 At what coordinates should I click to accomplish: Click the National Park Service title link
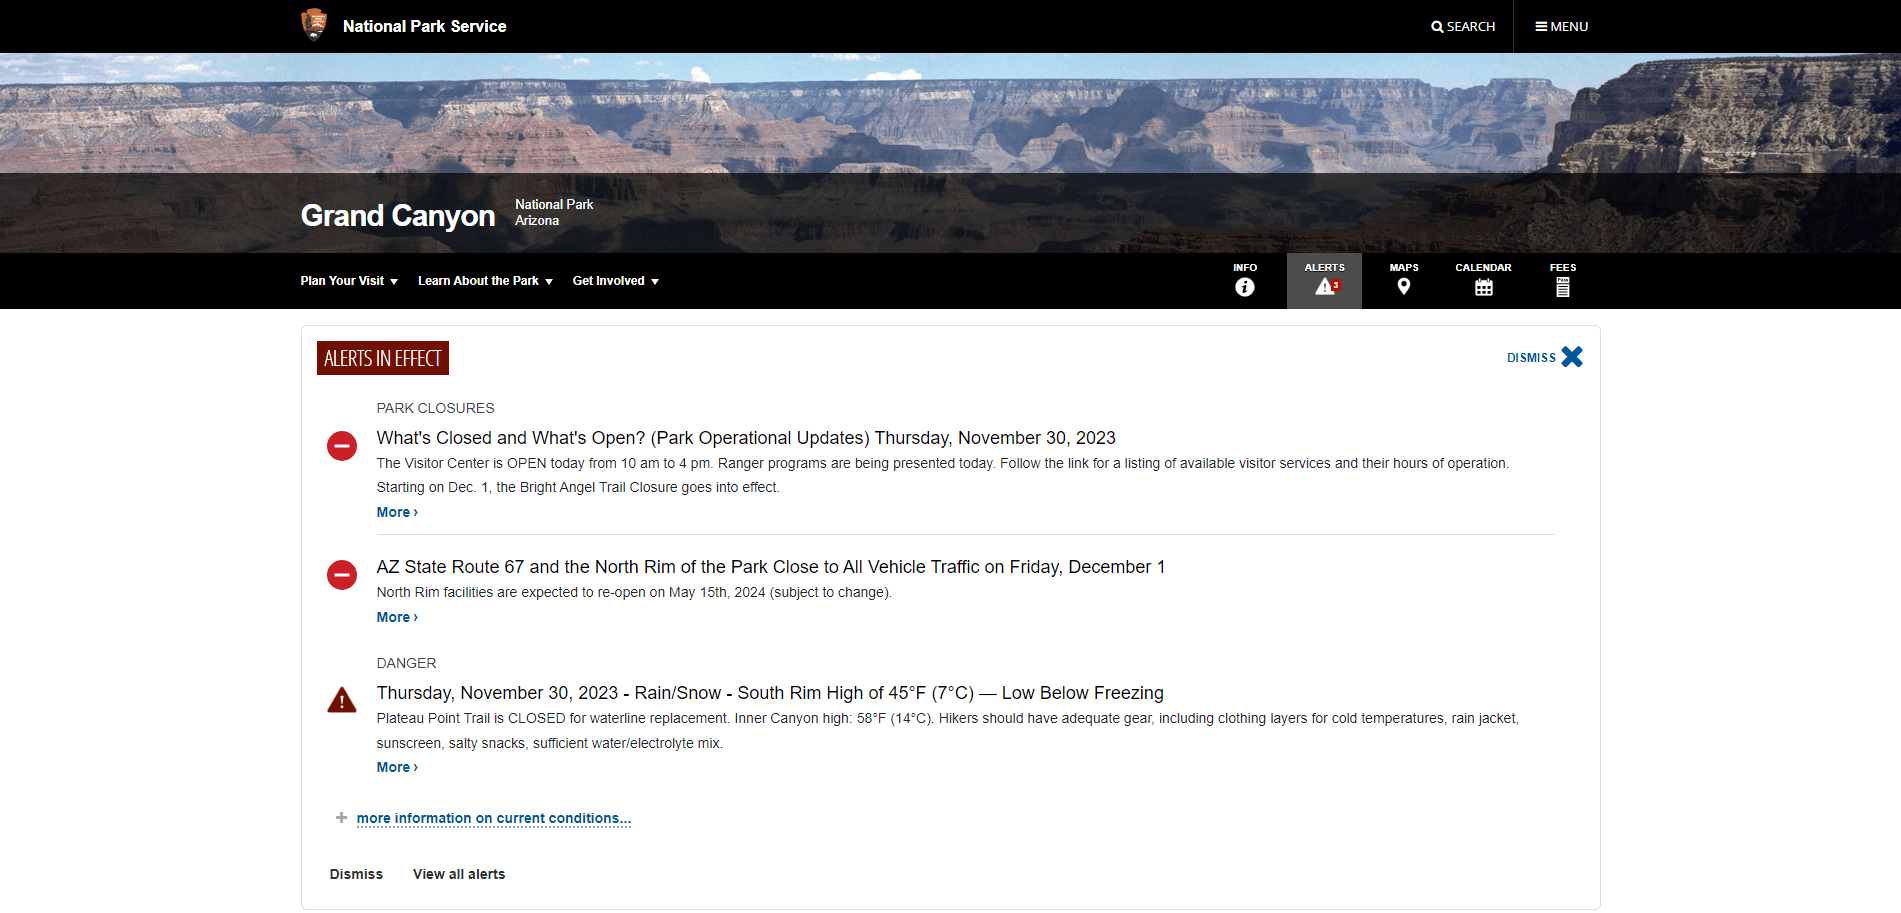tap(424, 26)
